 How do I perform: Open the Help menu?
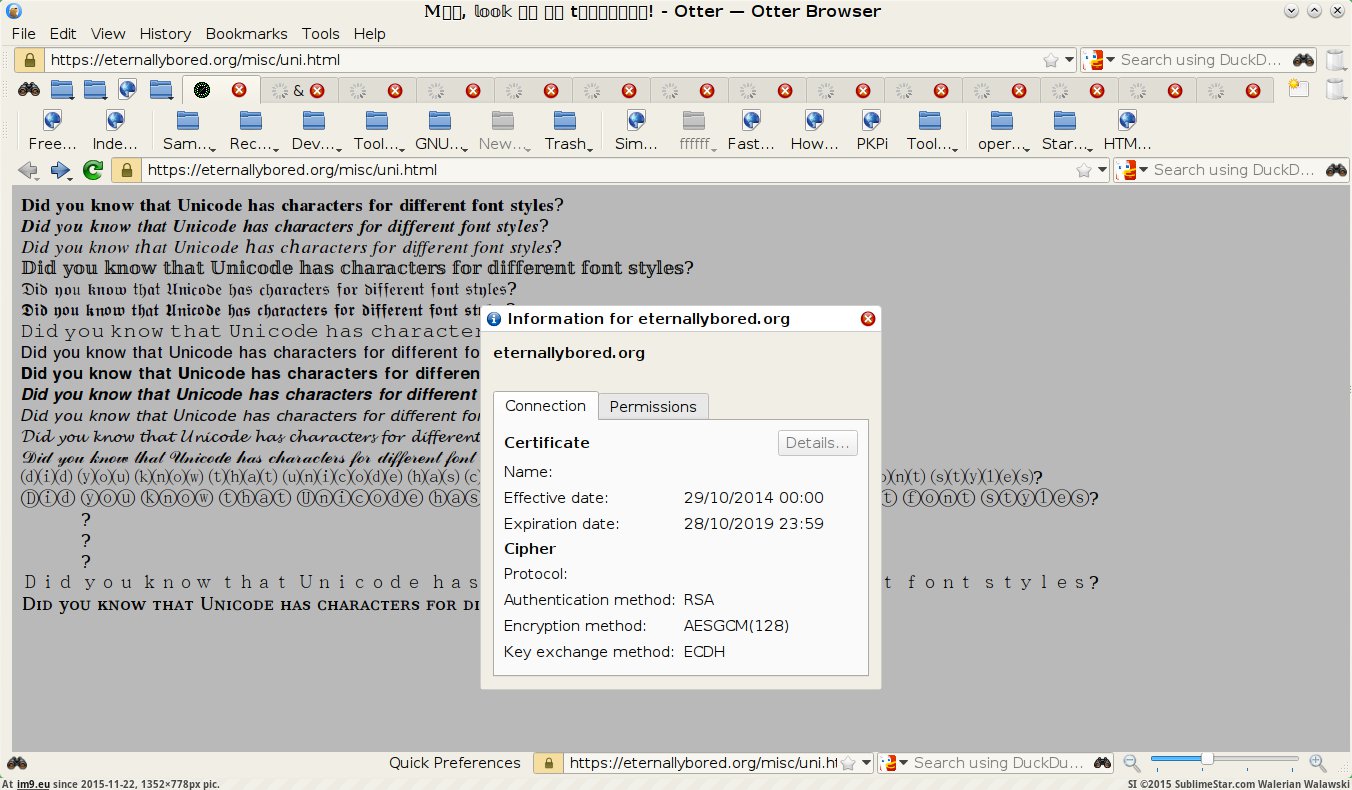(369, 34)
